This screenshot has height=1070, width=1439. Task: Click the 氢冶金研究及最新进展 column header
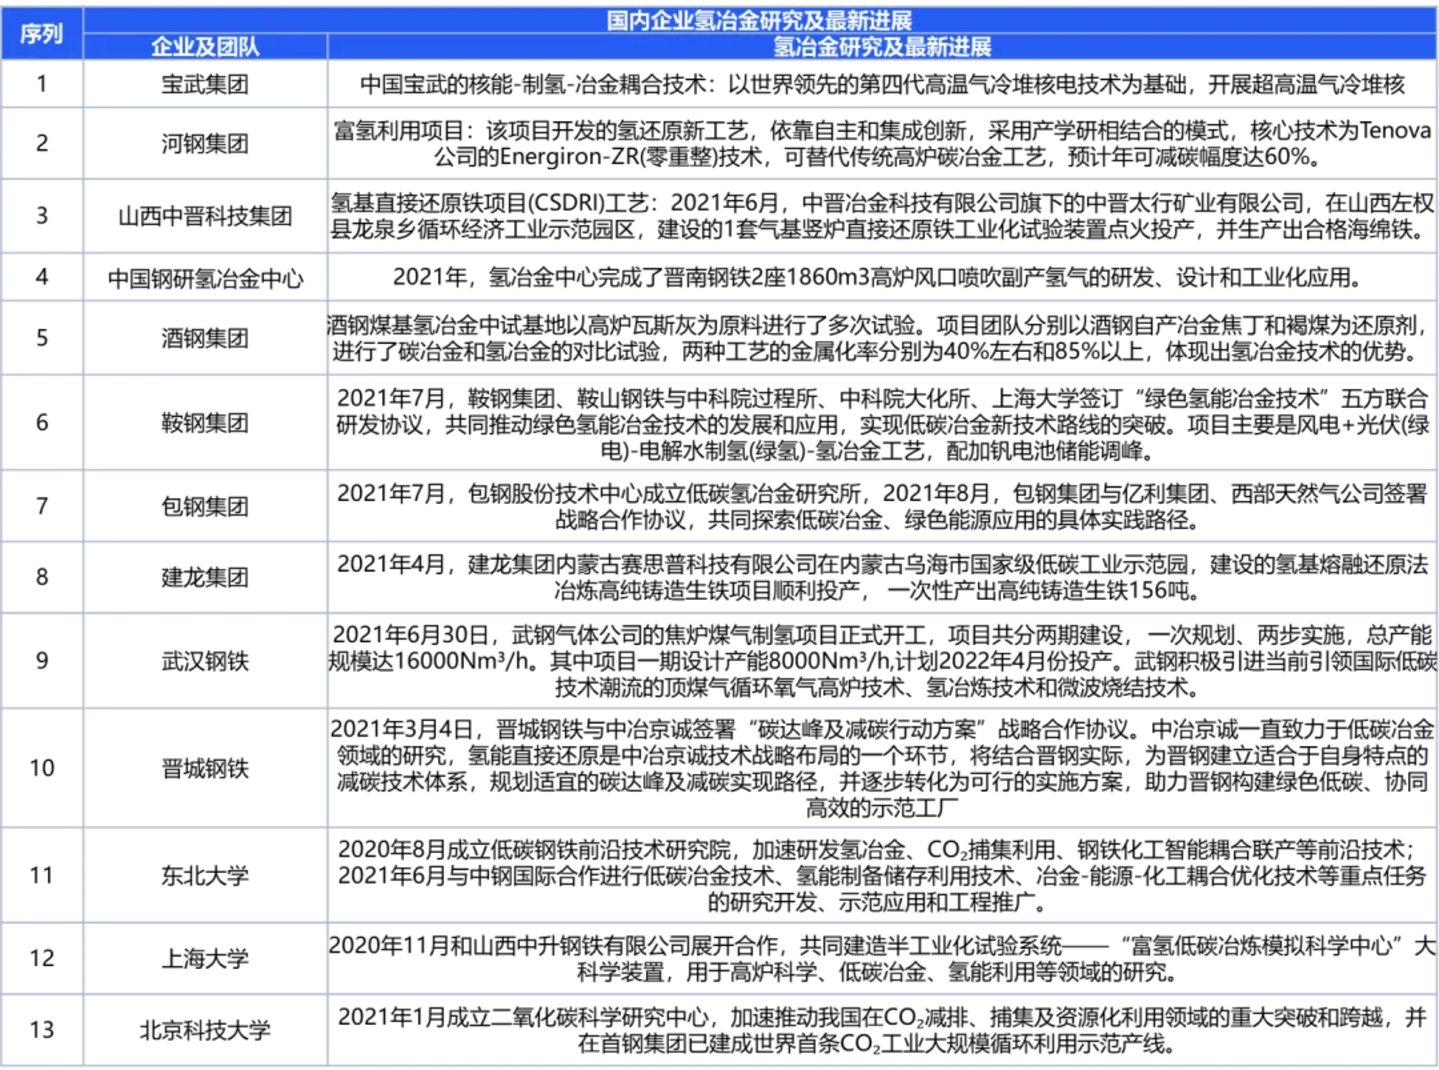(881, 47)
